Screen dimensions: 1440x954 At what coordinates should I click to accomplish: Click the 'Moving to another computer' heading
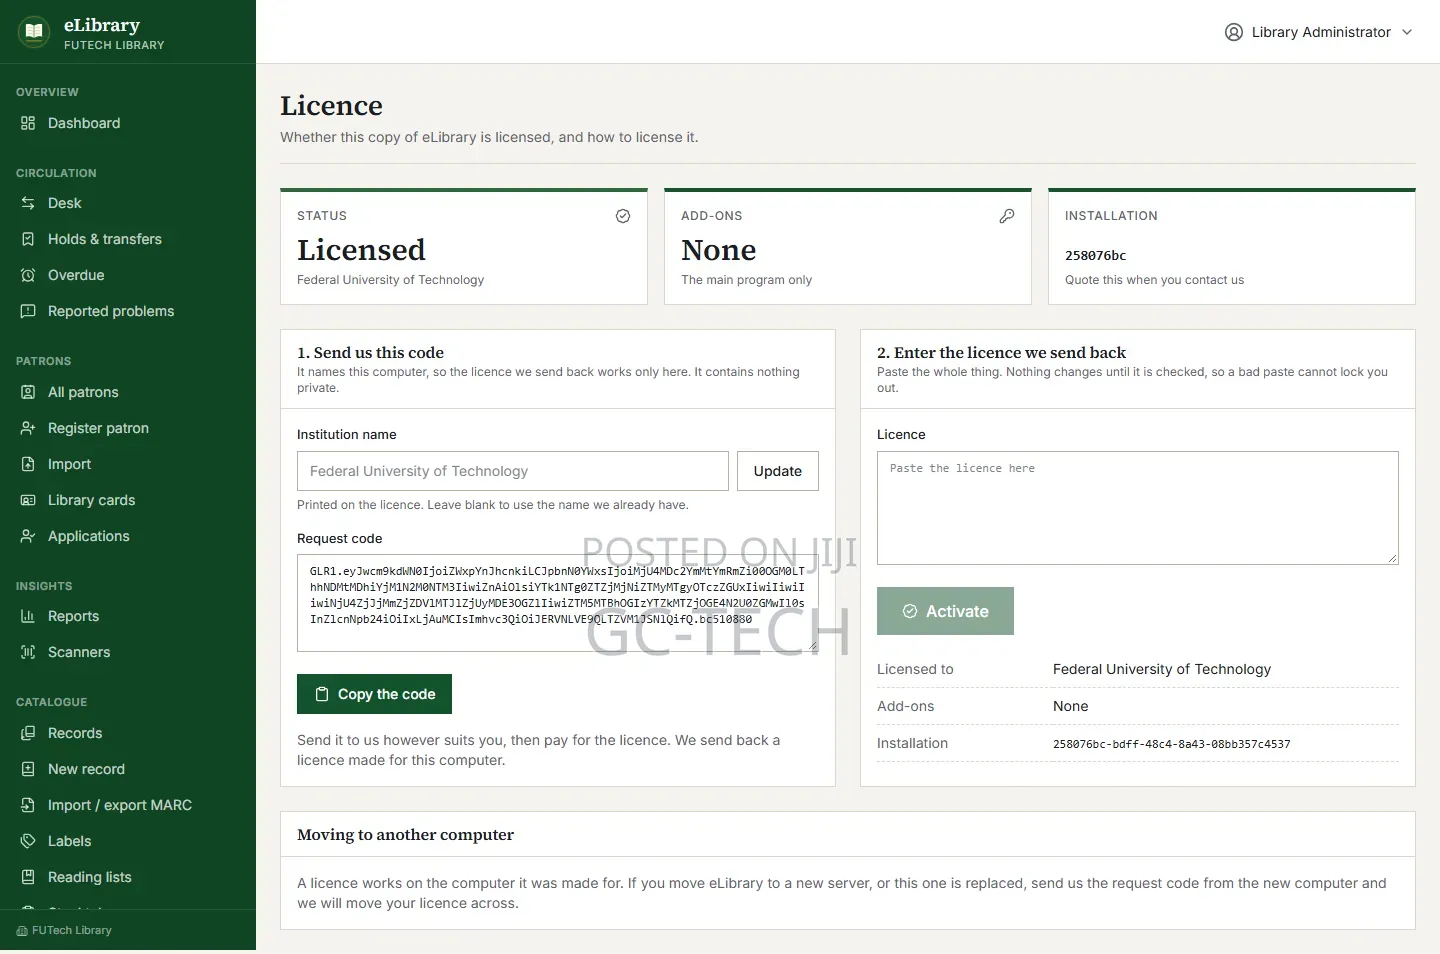coord(405,835)
